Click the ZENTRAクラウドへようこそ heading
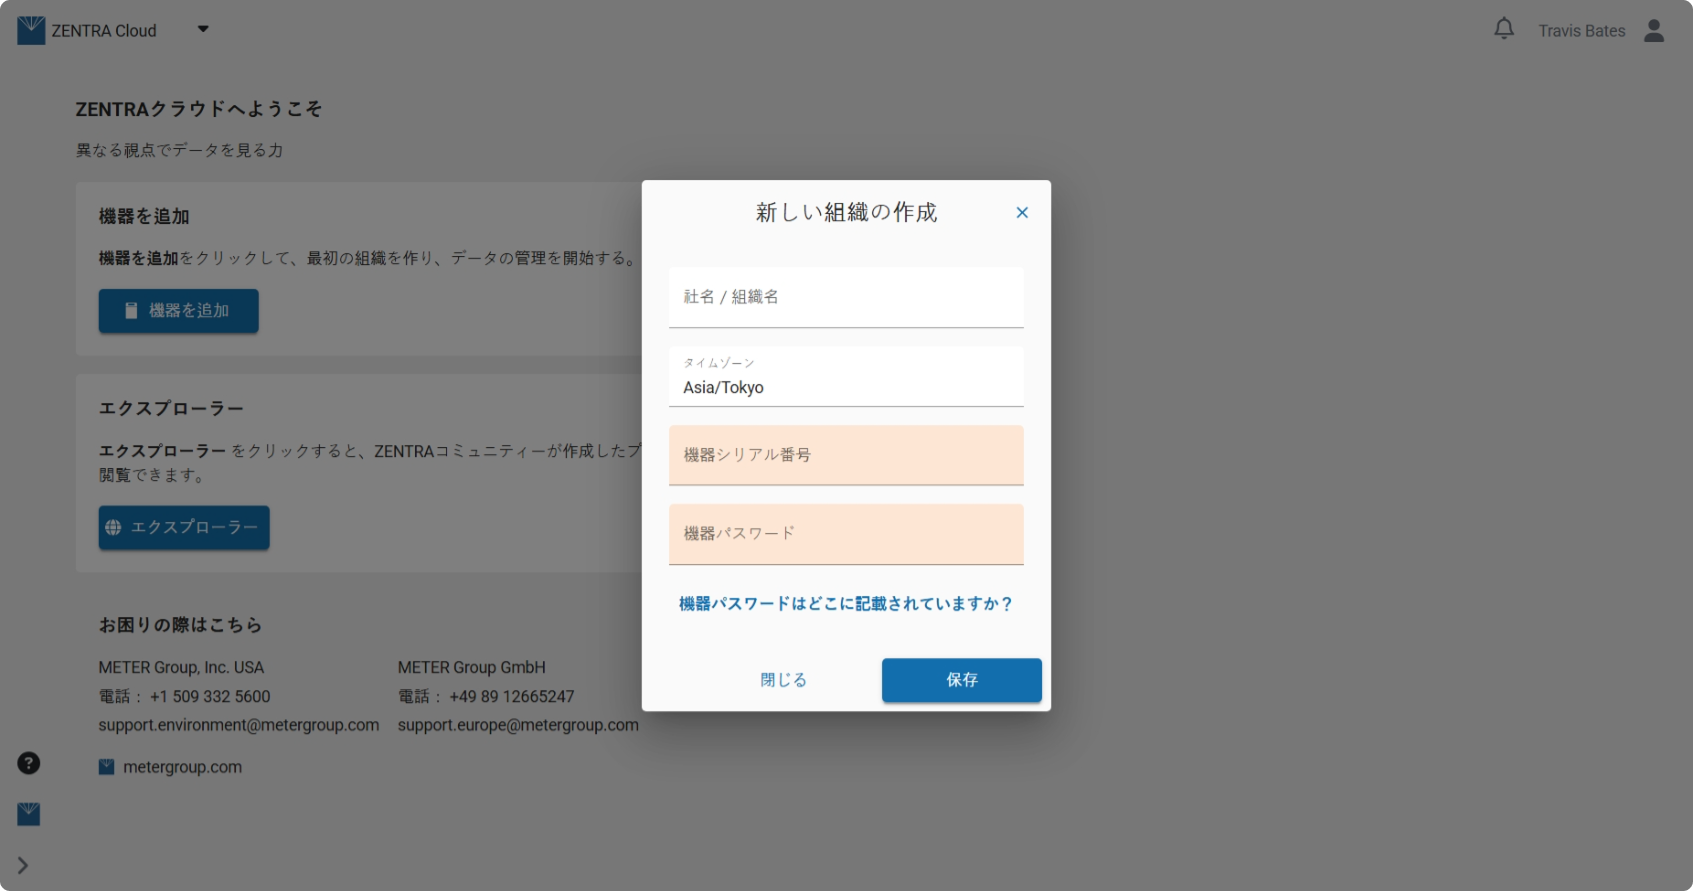This screenshot has width=1693, height=891. click(199, 109)
